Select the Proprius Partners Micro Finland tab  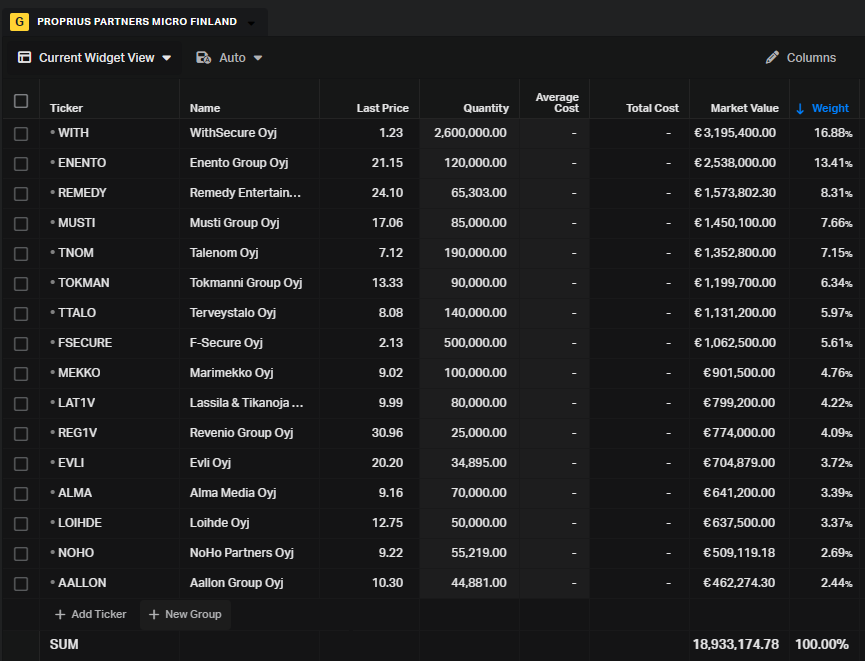[137, 21]
